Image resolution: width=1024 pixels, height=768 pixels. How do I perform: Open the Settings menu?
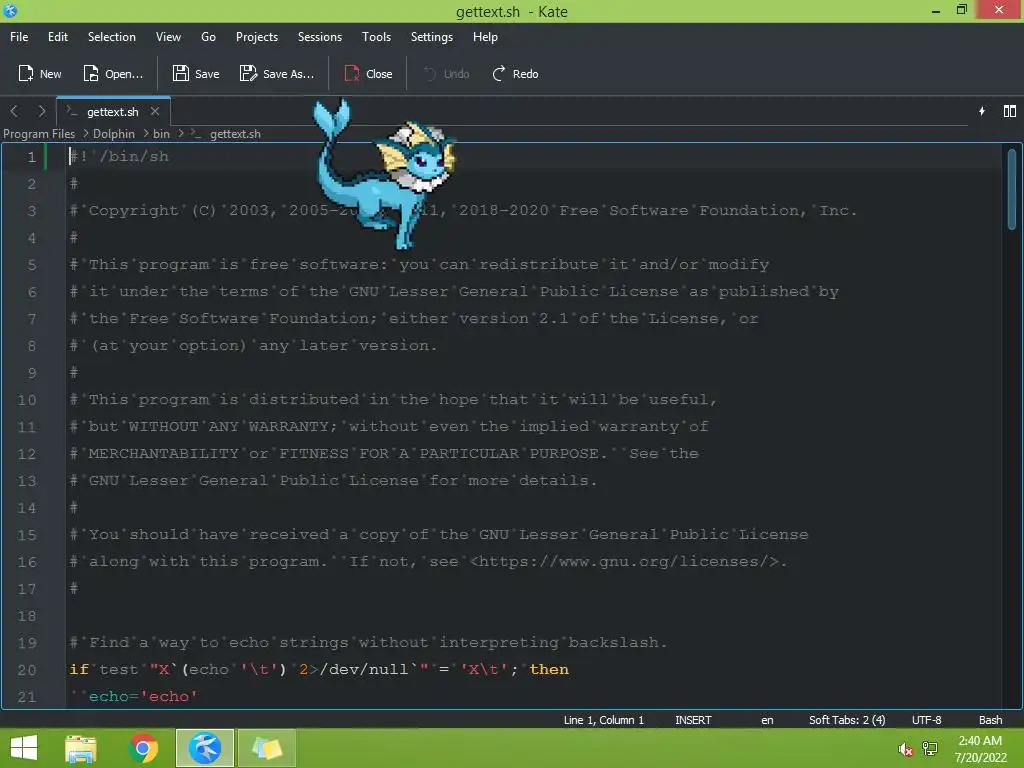tap(432, 37)
